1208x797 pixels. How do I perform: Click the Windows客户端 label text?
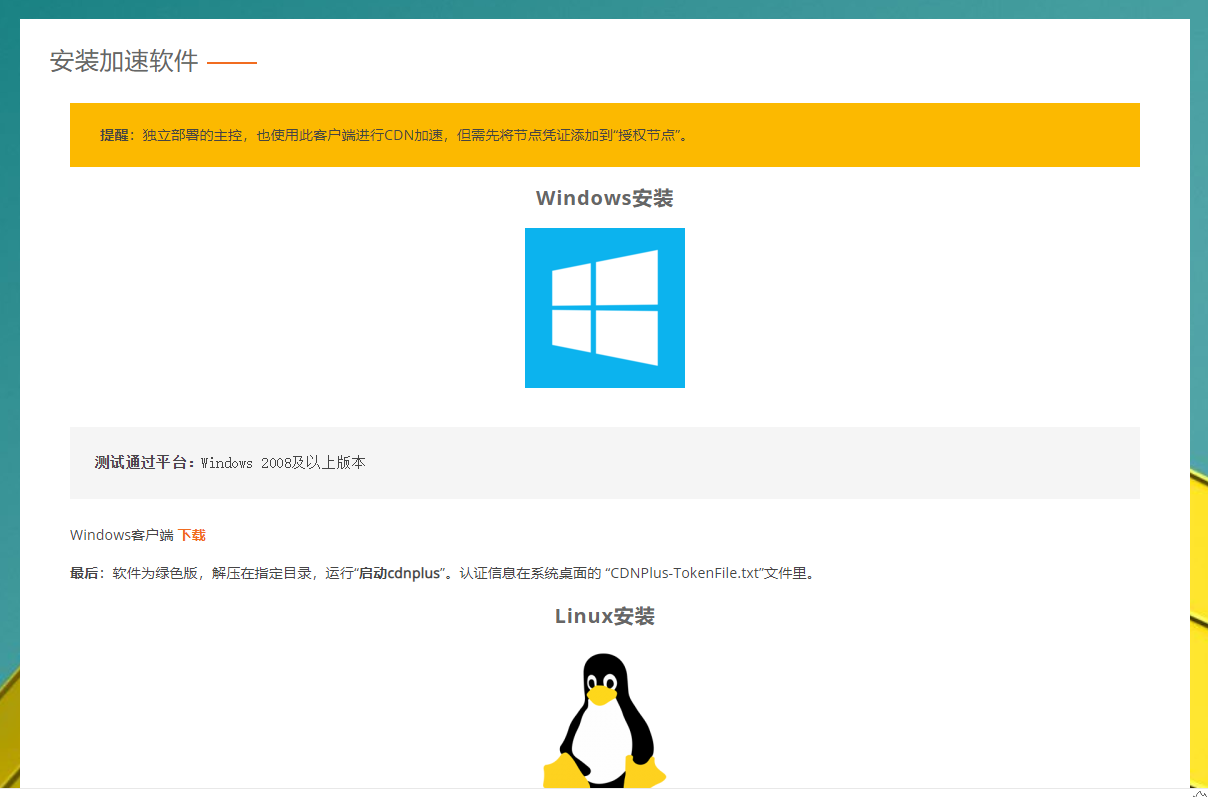point(122,535)
